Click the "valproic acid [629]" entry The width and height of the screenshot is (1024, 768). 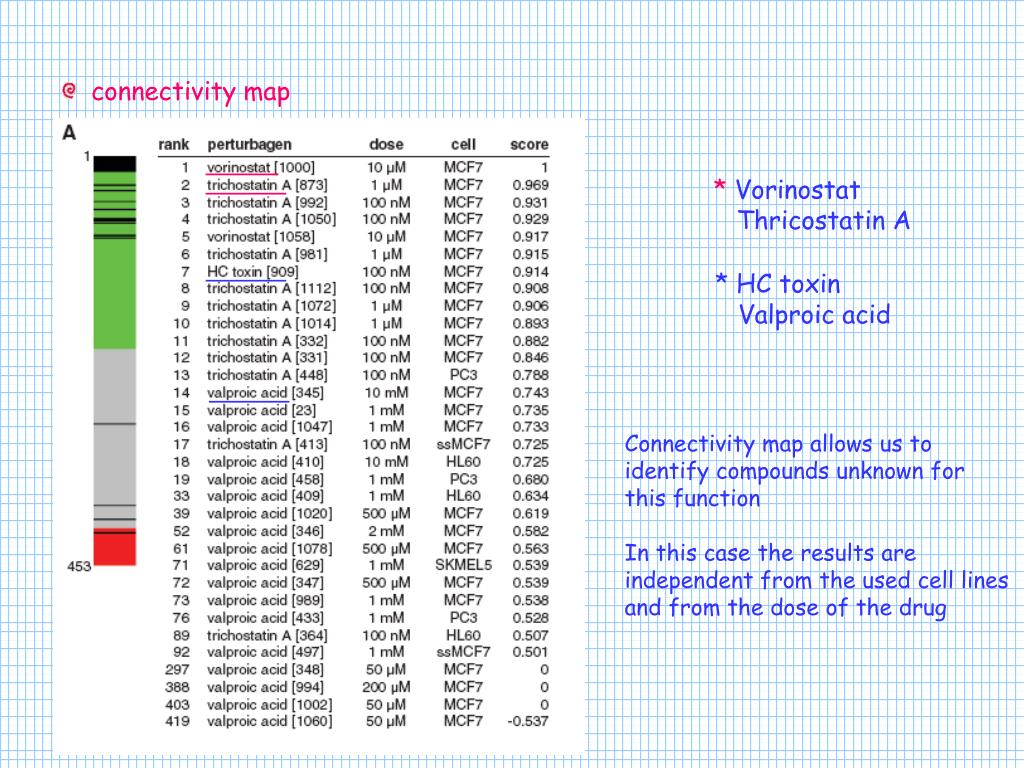(265, 566)
